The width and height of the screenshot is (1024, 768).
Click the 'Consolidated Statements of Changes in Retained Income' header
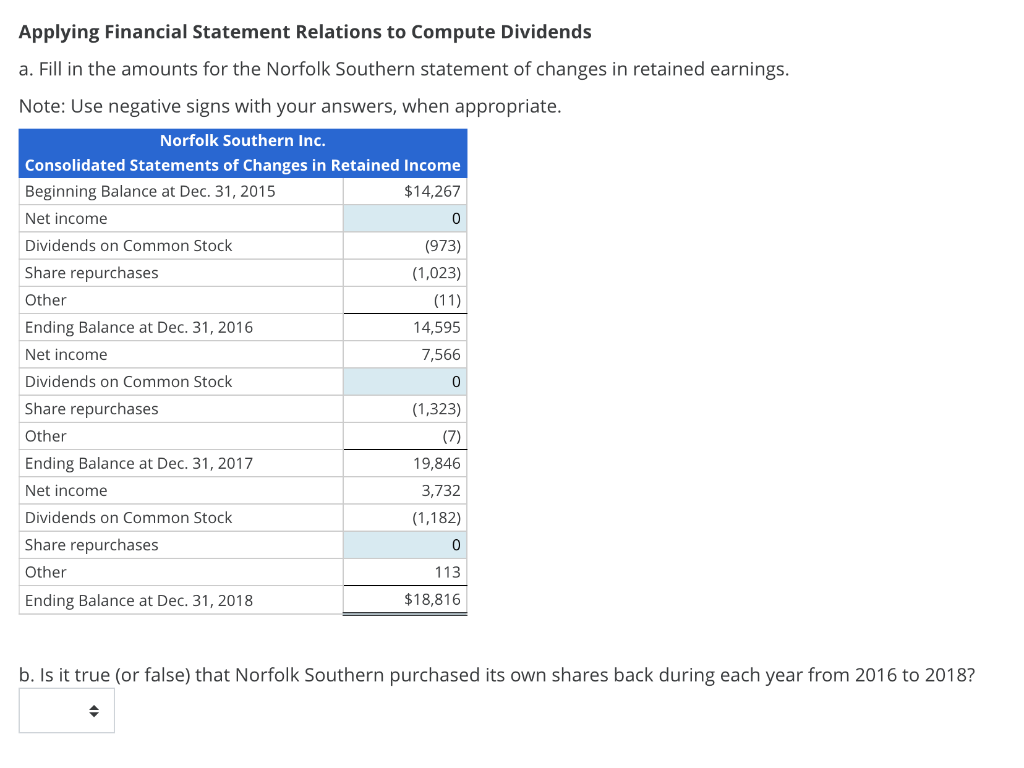pos(243,165)
